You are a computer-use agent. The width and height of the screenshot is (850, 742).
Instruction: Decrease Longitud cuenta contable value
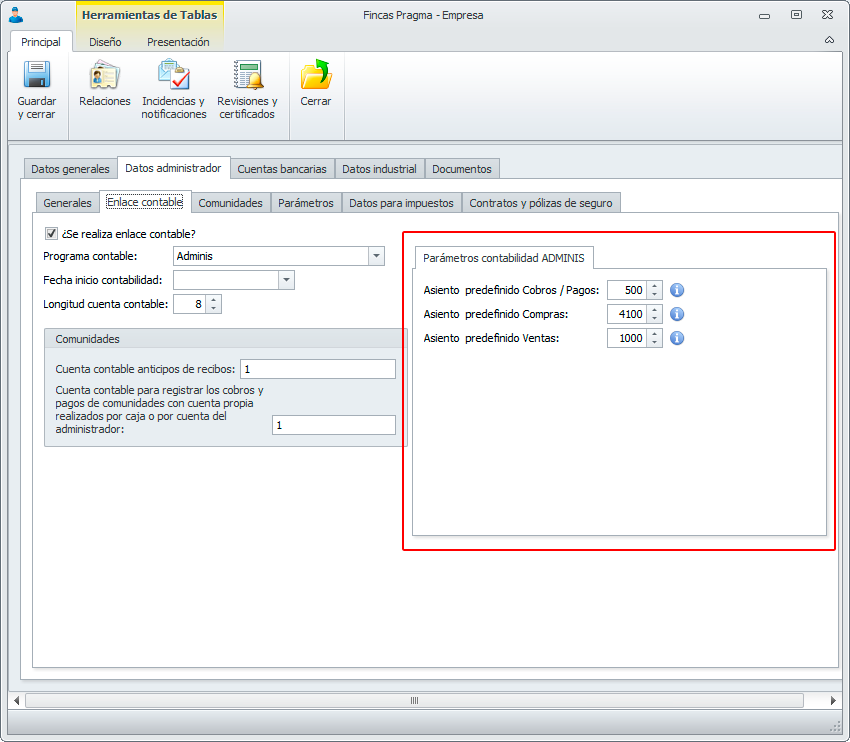[x=214, y=308]
